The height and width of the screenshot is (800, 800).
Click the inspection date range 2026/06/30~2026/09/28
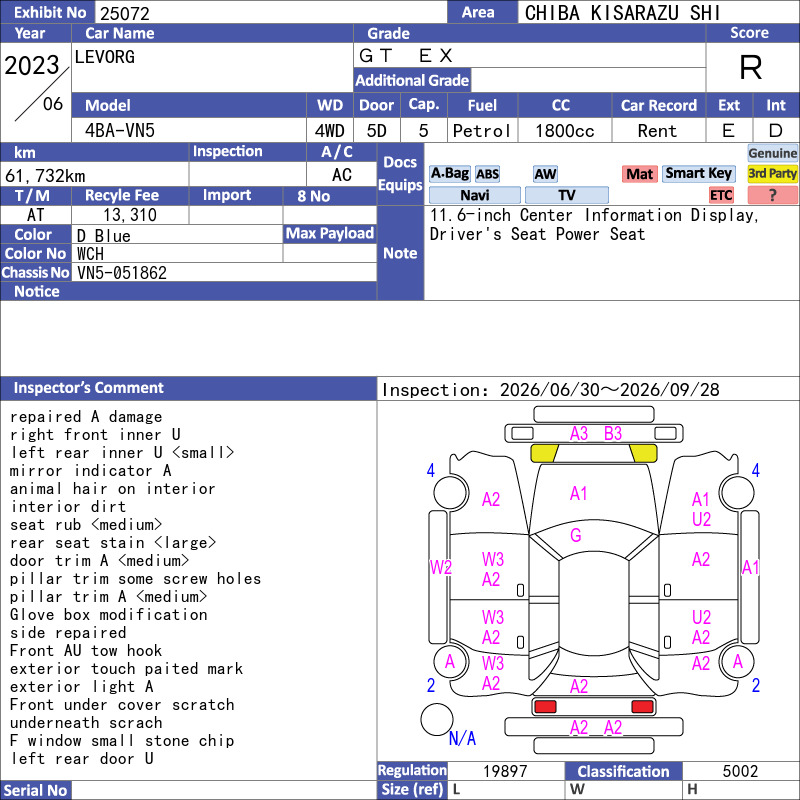point(610,390)
